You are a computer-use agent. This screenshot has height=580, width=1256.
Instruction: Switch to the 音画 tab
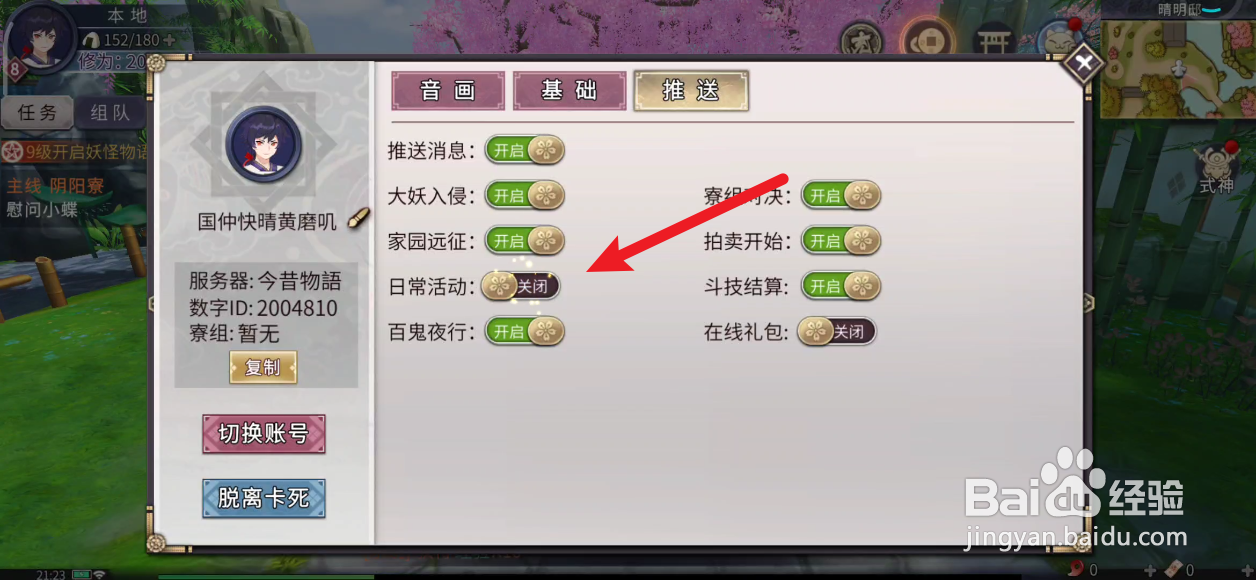pyautogui.click(x=448, y=91)
